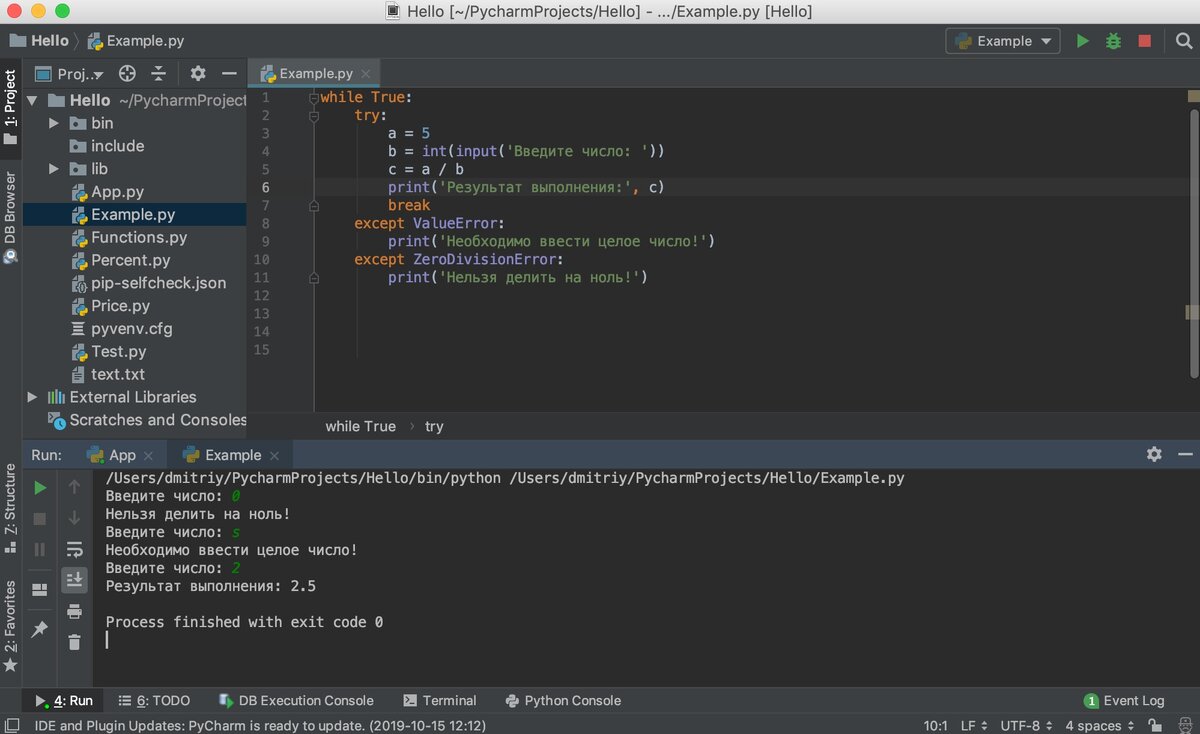Open Percent.py file
Screen dimensions: 1200x734
(x=130, y=260)
